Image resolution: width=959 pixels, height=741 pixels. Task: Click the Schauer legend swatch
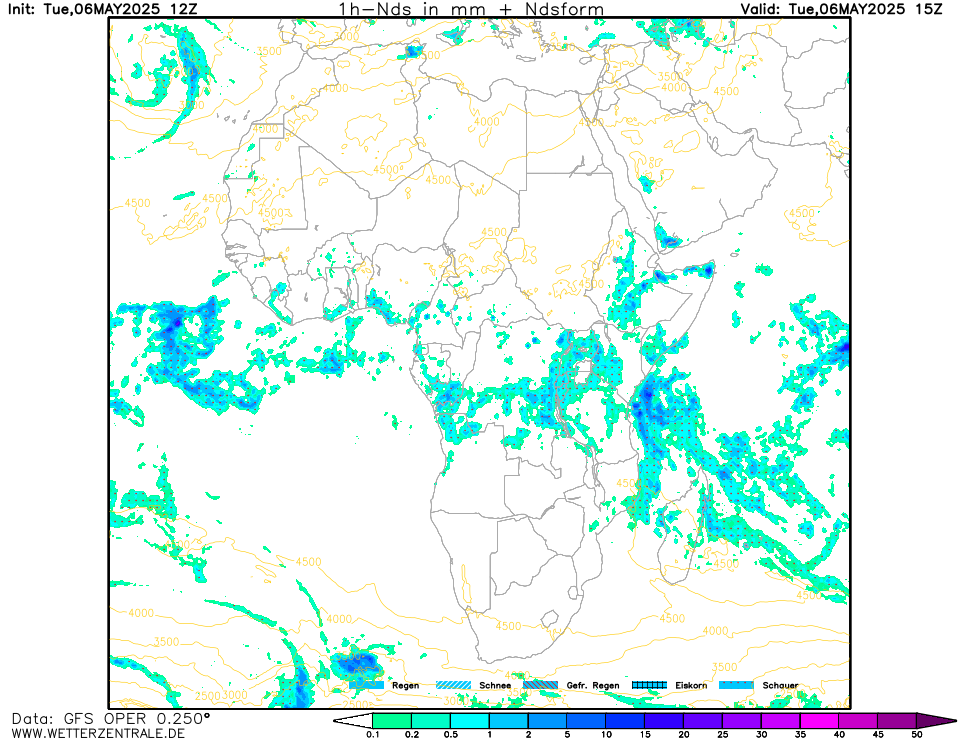pyautogui.click(x=736, y=685)
